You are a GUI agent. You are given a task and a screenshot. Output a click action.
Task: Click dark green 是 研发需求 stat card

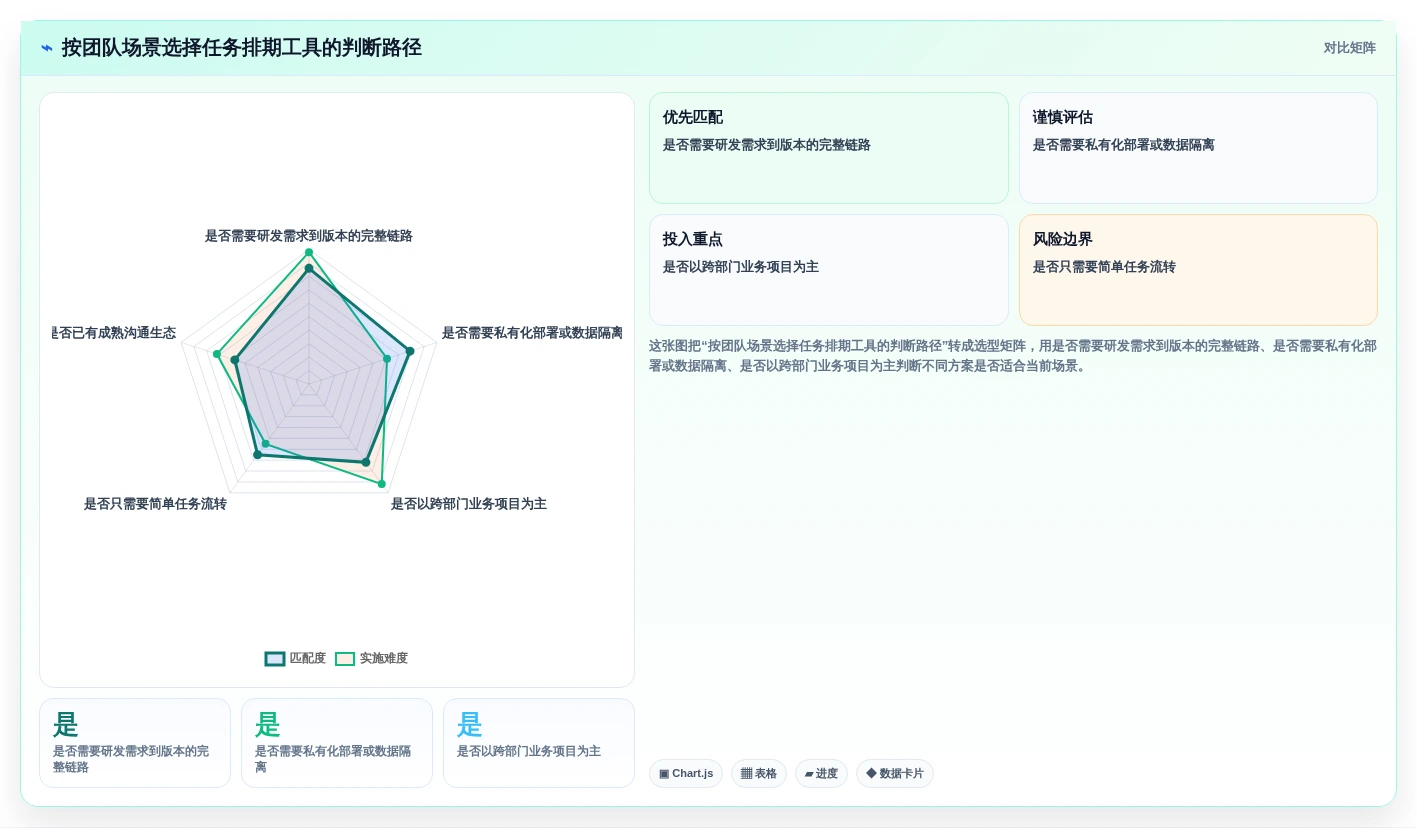click(135, 743)
